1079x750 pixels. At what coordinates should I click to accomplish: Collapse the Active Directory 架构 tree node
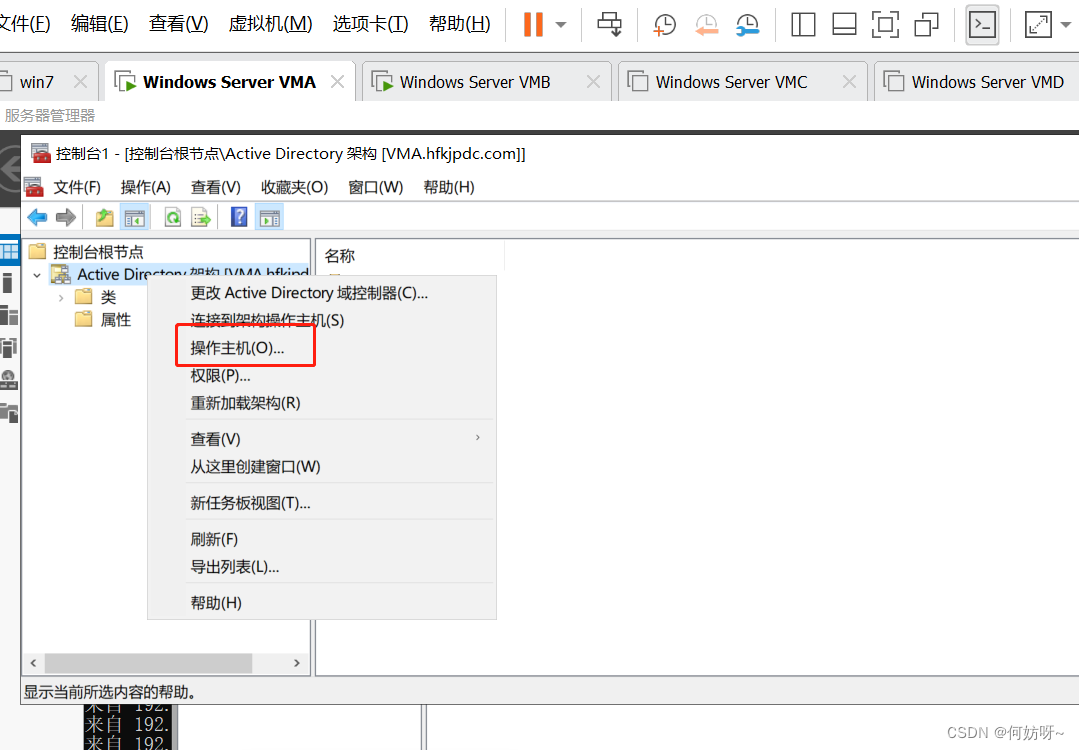(x=38, y=274)
